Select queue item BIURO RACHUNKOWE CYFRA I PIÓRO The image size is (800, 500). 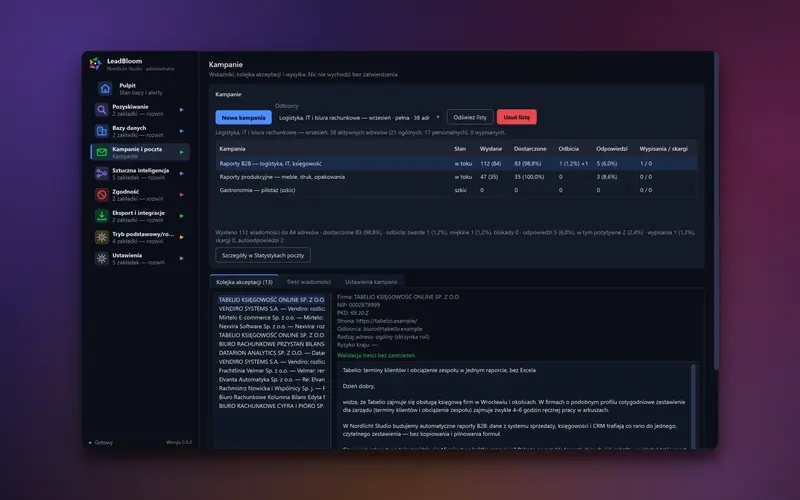click(271, 406)
